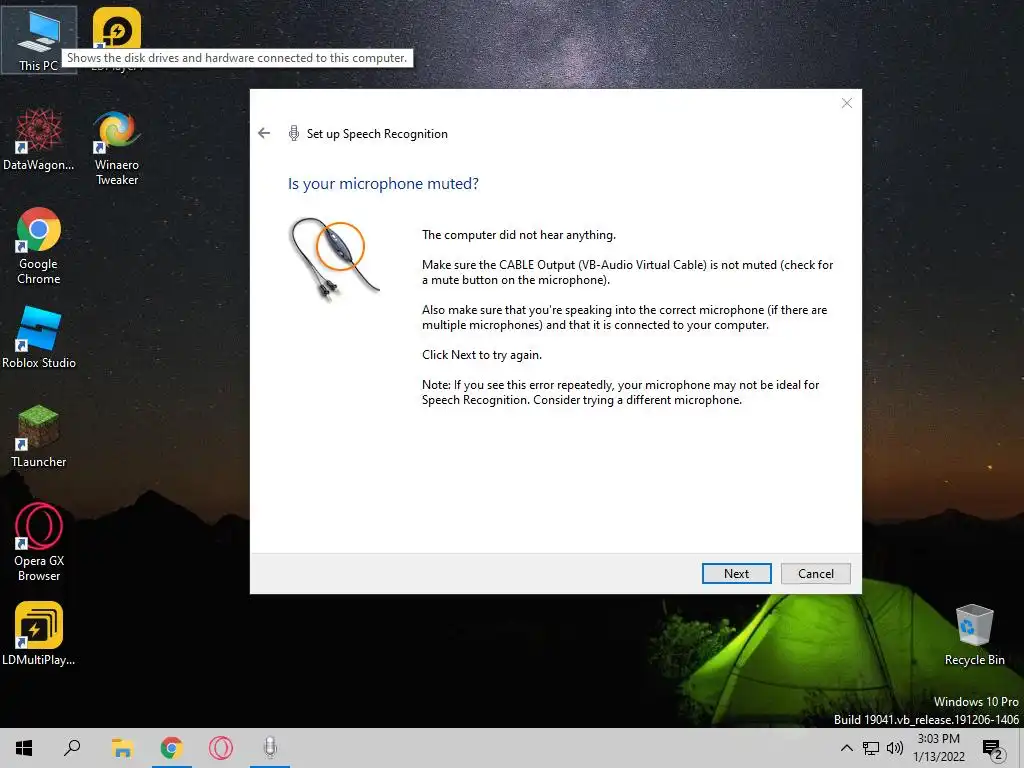
Task: Select the Roblox Studio desktop shortcut
Action: (x=39, y=338)
